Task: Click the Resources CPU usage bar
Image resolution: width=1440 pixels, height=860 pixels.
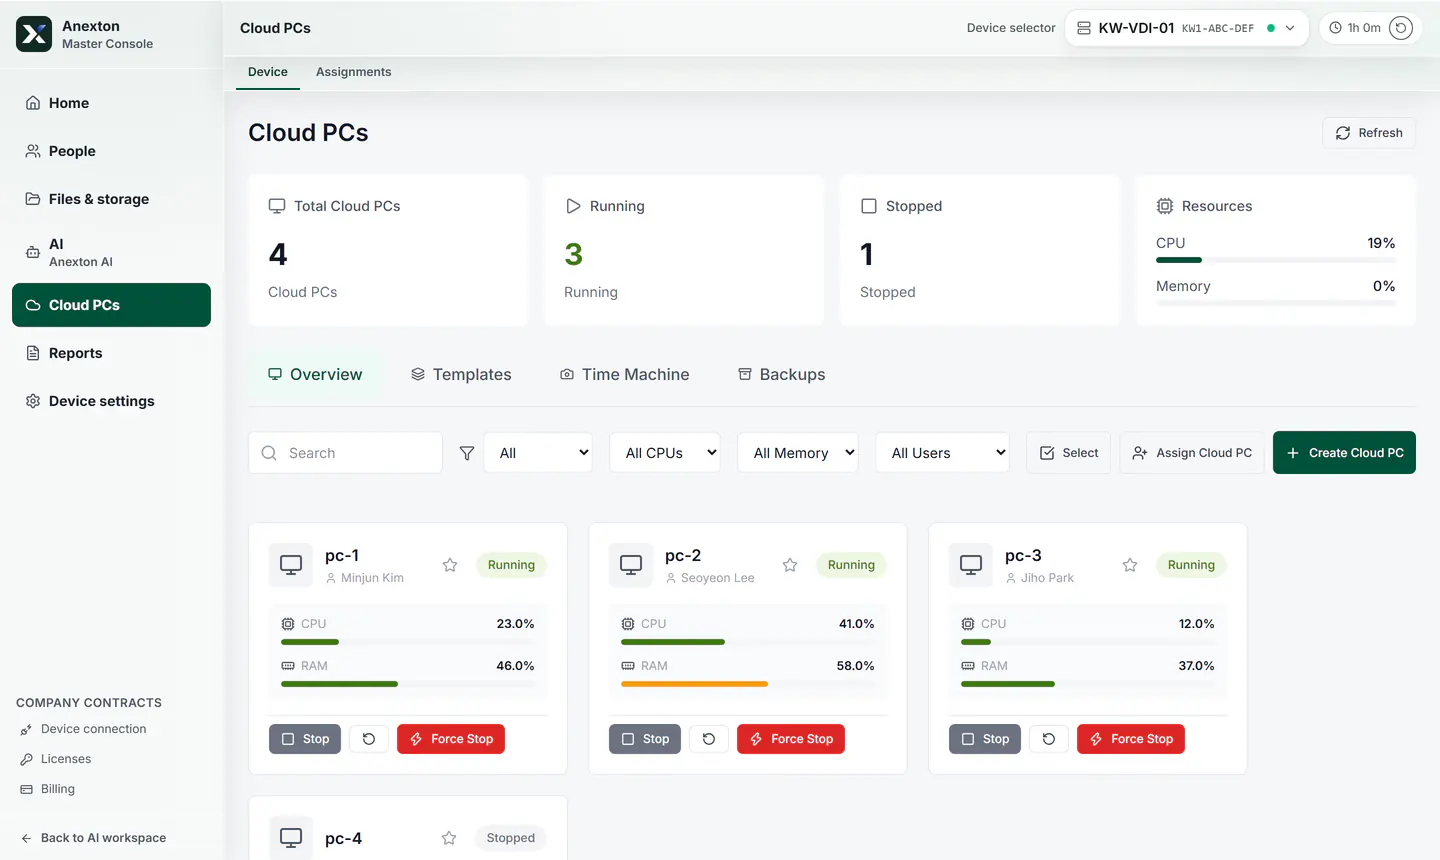Action: pyautogui.click(x=1276, y=260)
